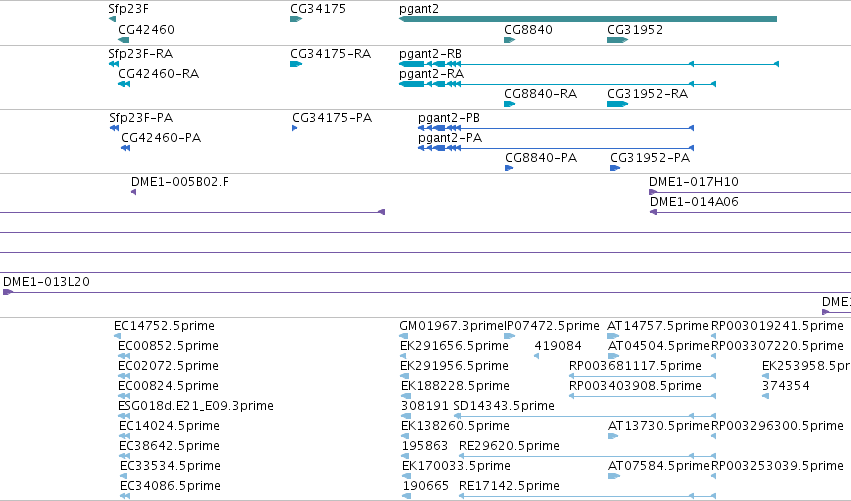
Task: Select the RP003296300.5prime EST label
Action: (x=777, y=426)
